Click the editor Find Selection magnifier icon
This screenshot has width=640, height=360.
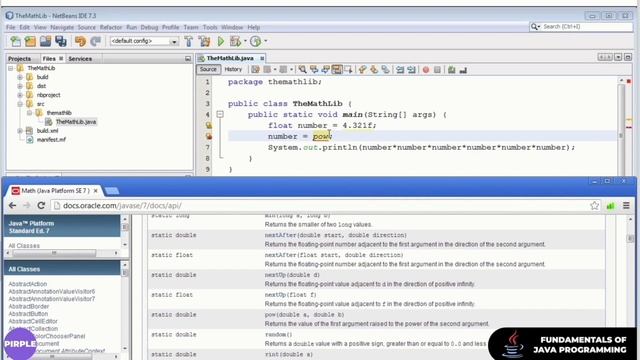tap(302, 70)
